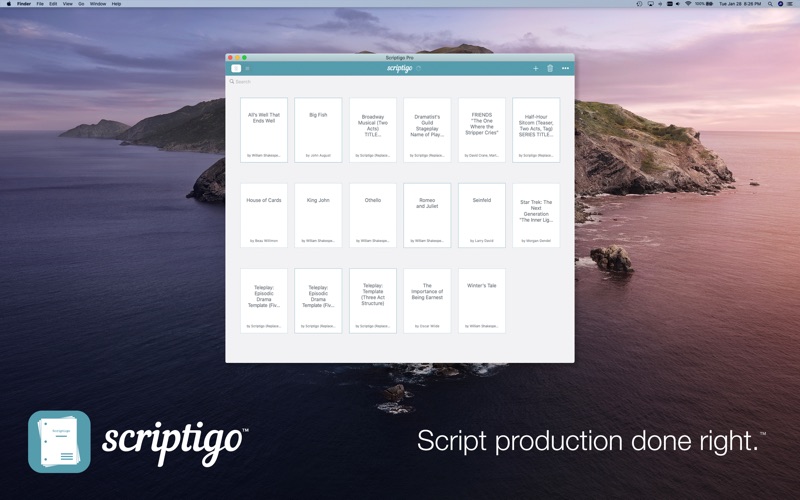Open the Romeo and Juliet script

click(427, 215)
